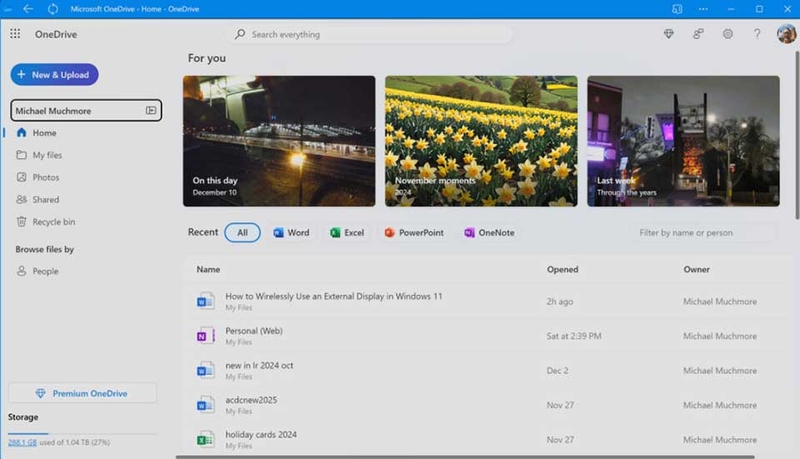Go to Home in sidebar
This screenshot has height=459, width=800.
pyautogui.click(x=44, y=133)
